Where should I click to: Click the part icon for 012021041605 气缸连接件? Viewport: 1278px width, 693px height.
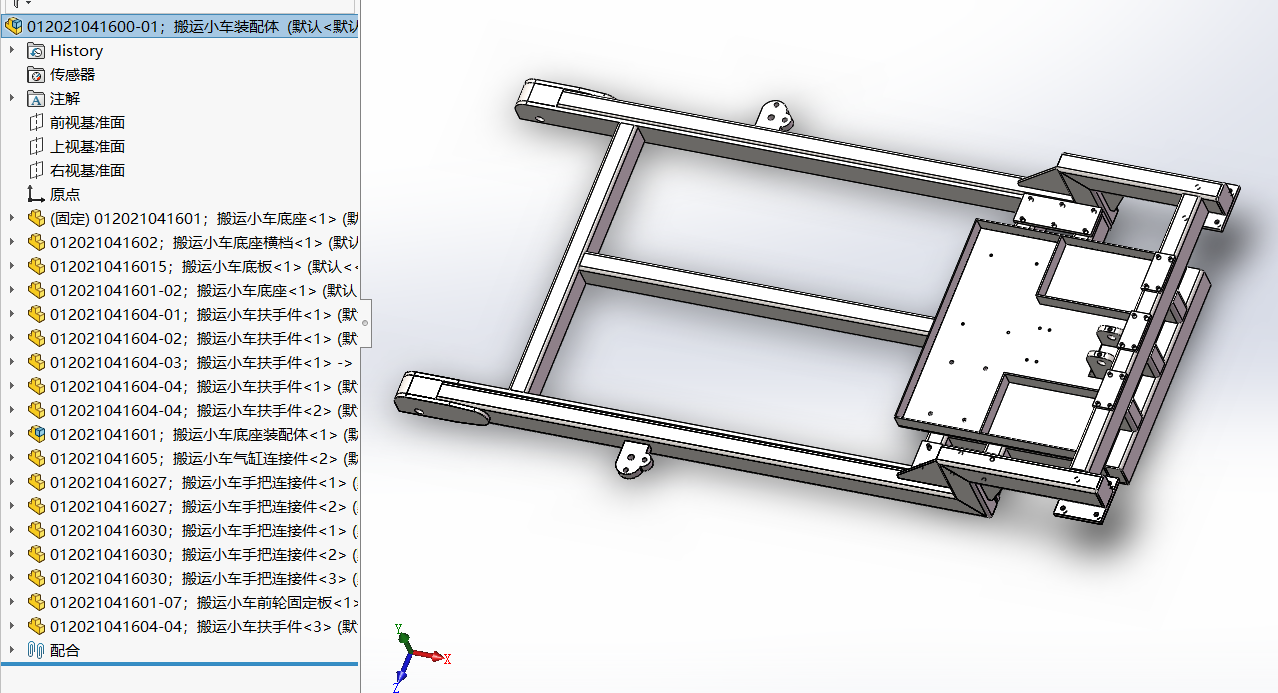click(36, 459)
